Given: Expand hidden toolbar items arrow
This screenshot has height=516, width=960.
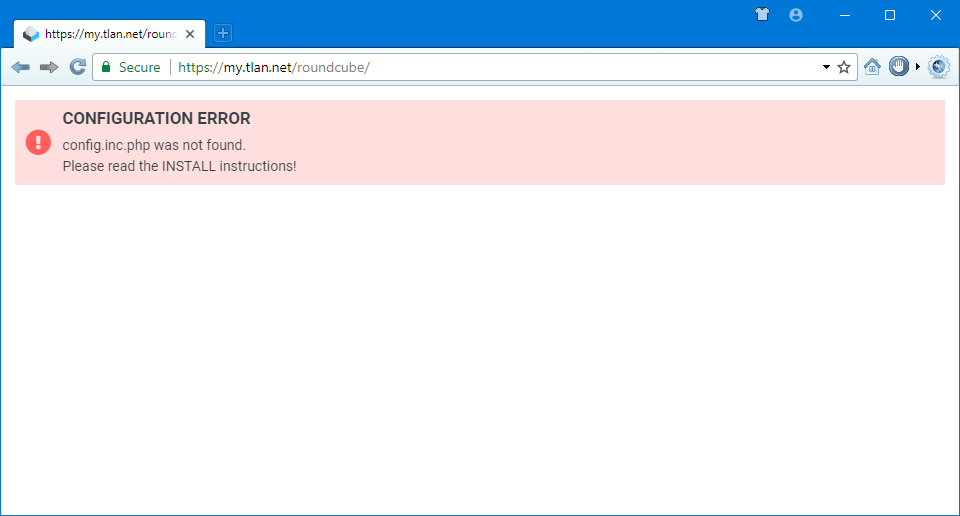Looking at the screenshot, I should click(918, 67).
